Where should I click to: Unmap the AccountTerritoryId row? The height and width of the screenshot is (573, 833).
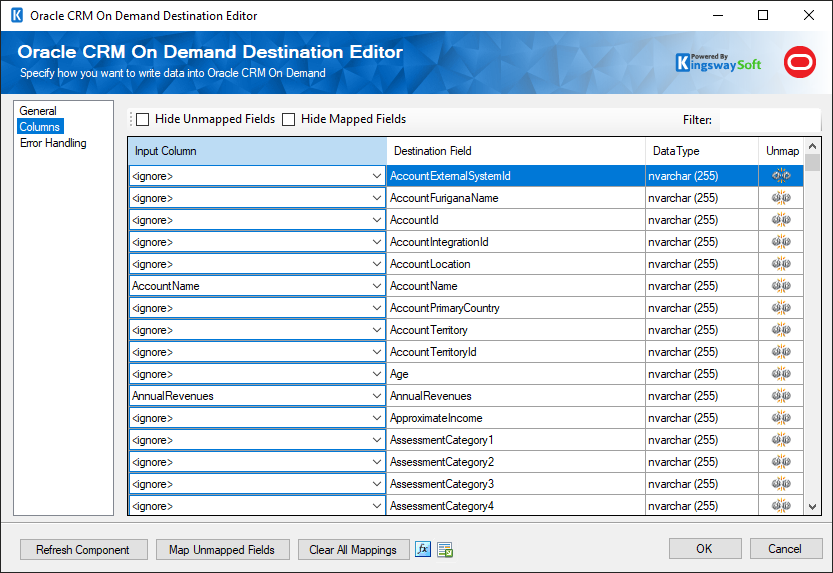tap(781, 352)
